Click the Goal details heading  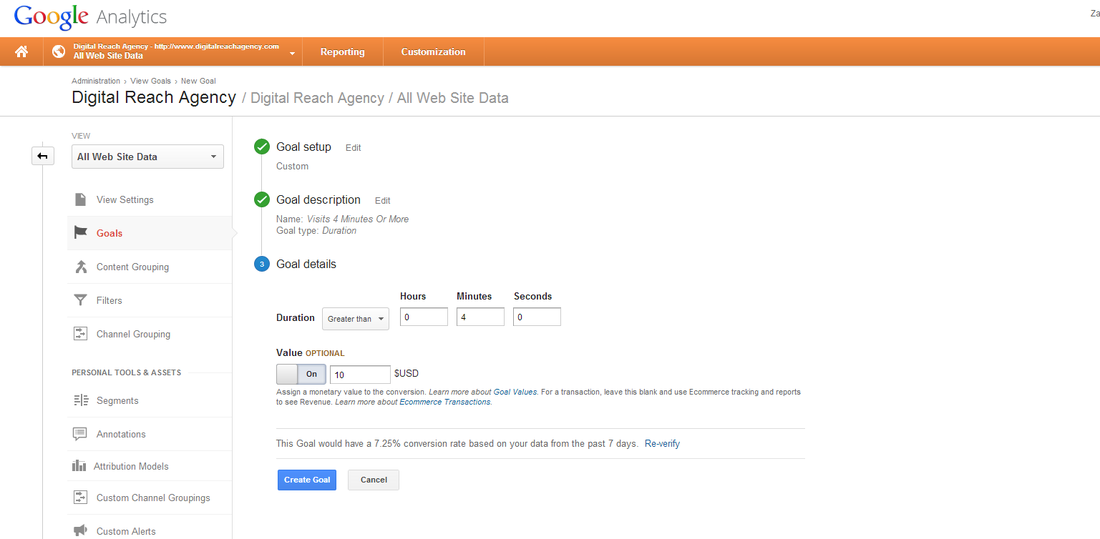[306, 265]
